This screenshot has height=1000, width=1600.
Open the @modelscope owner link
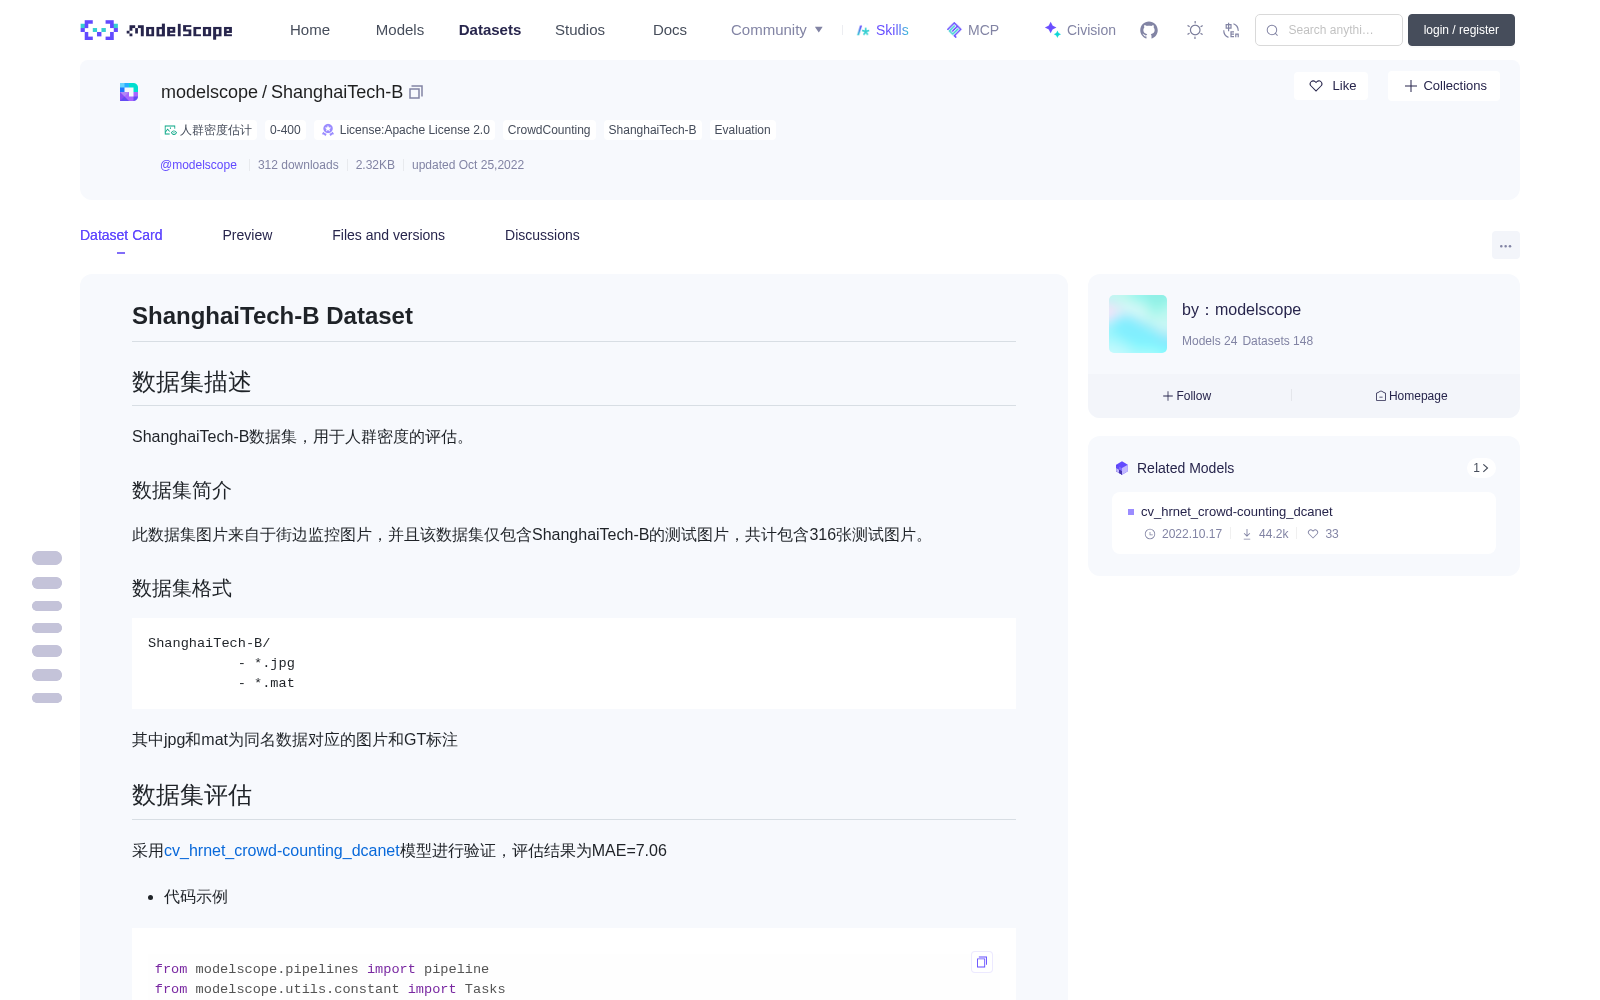[198, 165]
